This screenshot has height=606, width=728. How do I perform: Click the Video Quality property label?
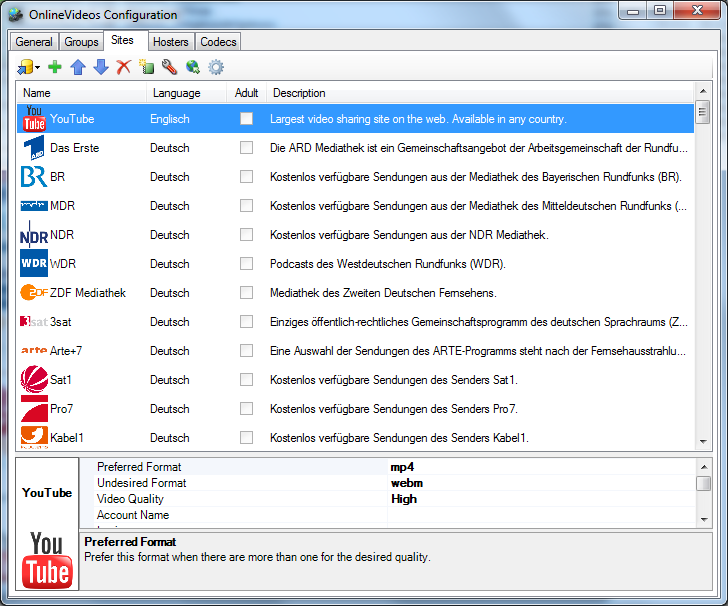(130, 499)
